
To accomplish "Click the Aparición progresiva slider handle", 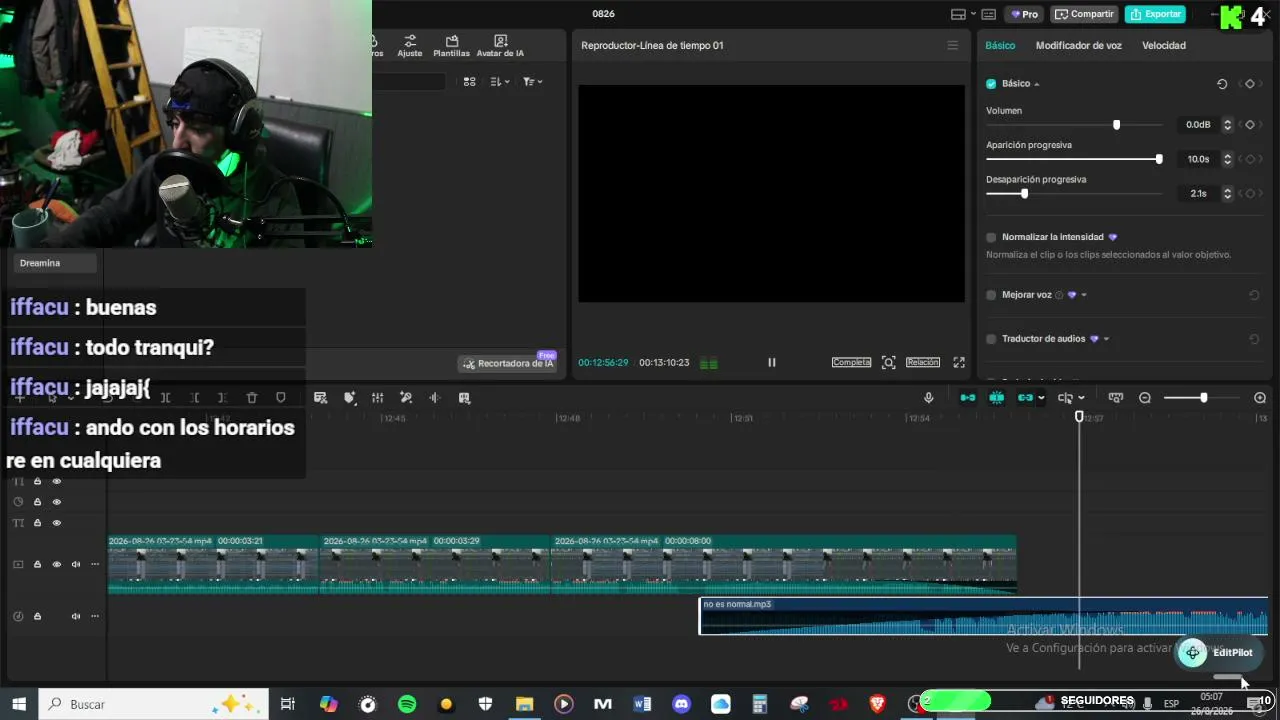I will (x=1159, y=159).
